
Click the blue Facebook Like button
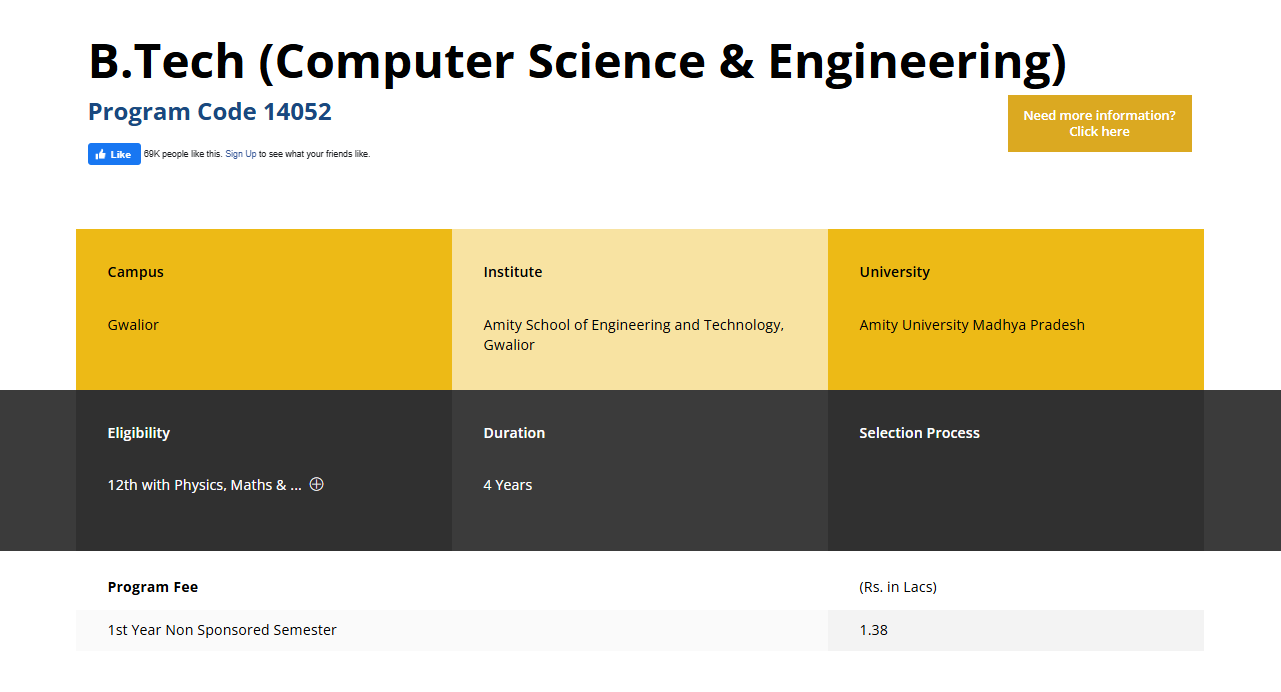113,153
